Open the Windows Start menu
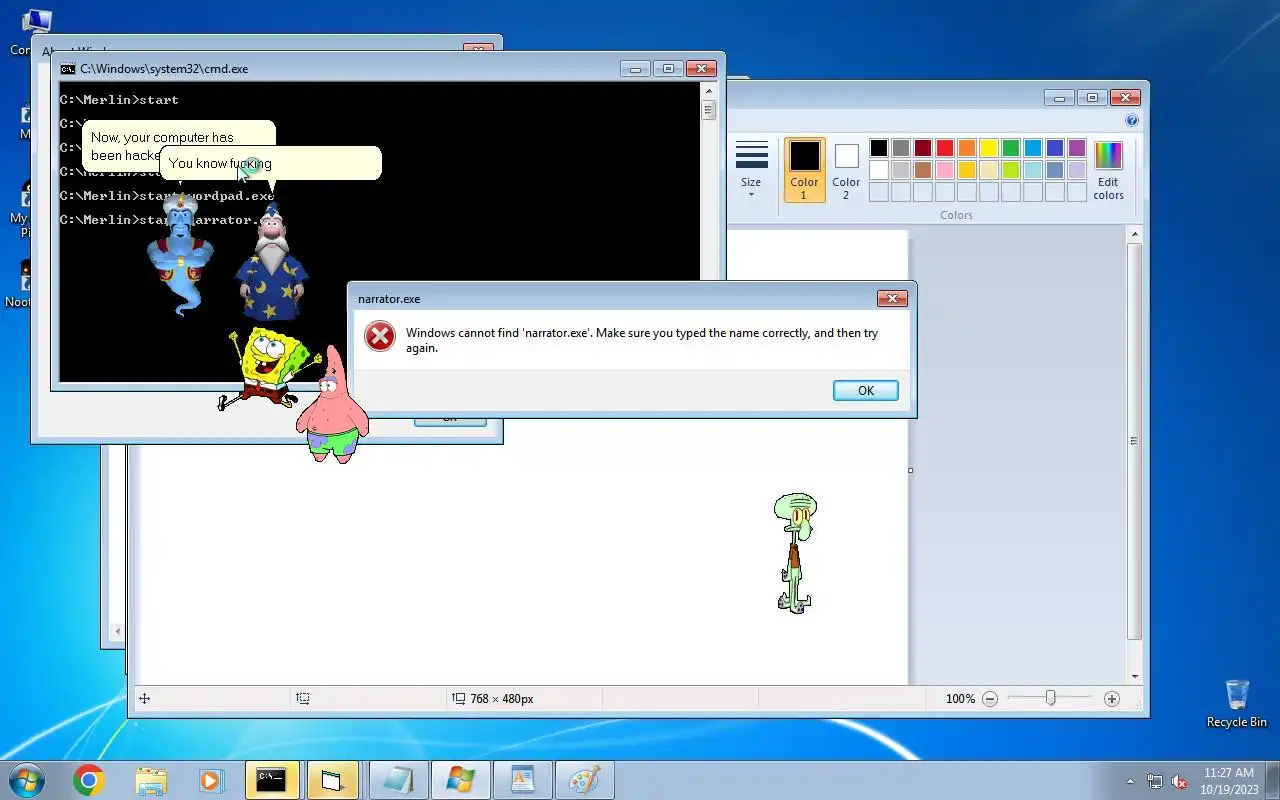The image size is (1280, 800). click(x=26, y=780)
